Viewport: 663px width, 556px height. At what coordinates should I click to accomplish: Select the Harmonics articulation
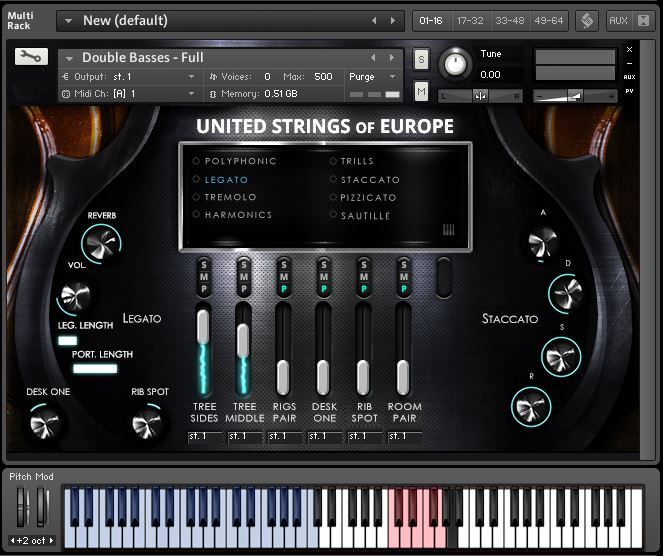click(233, 215)
